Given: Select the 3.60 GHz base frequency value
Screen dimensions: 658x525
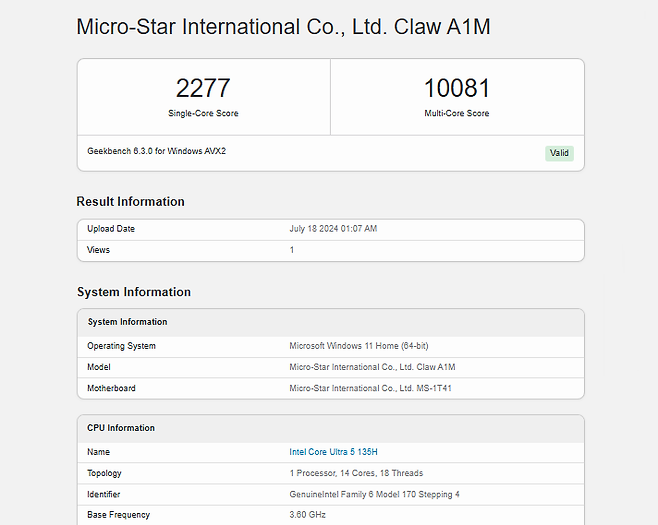Looking at the screenshot, I should point(307,515).
